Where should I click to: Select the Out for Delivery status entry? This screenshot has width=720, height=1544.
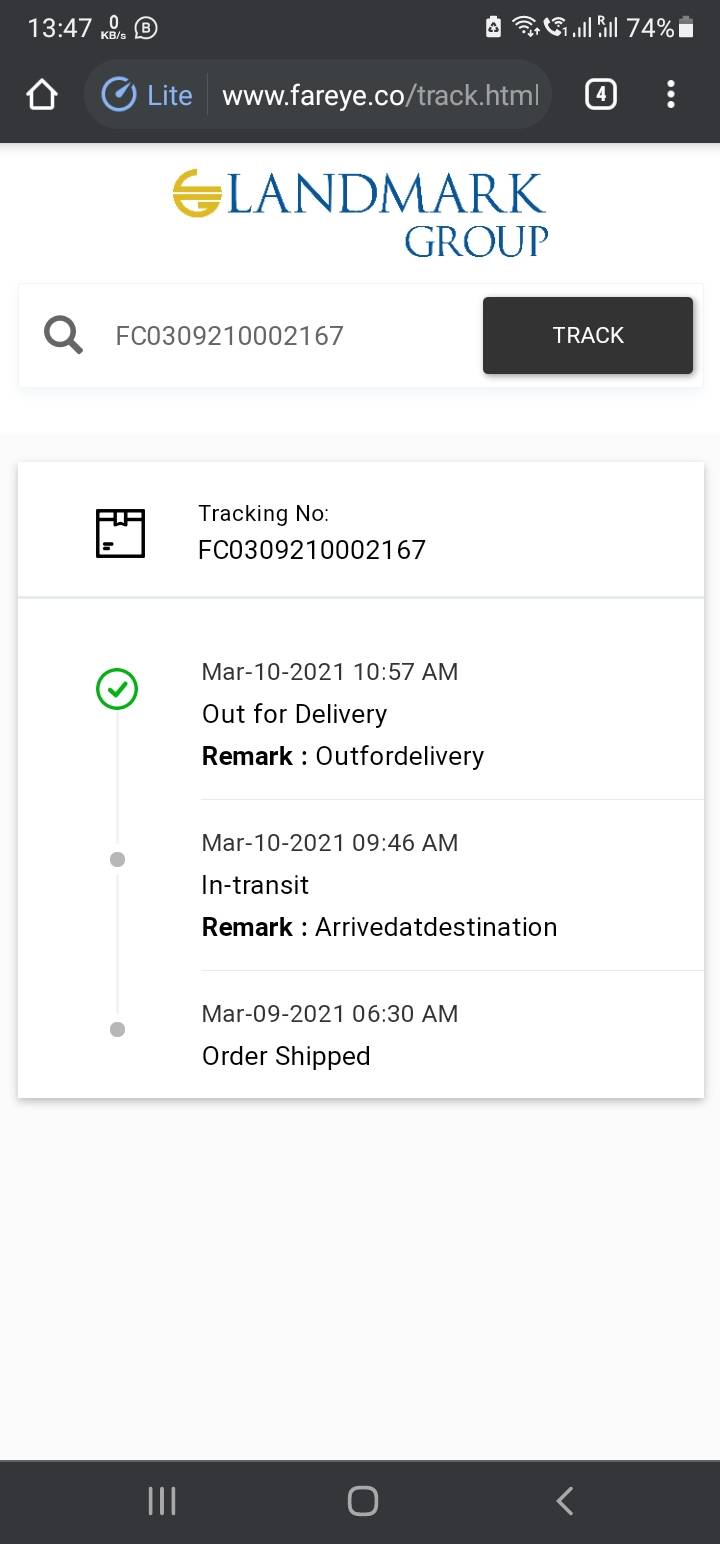click(x=294, y=714)
